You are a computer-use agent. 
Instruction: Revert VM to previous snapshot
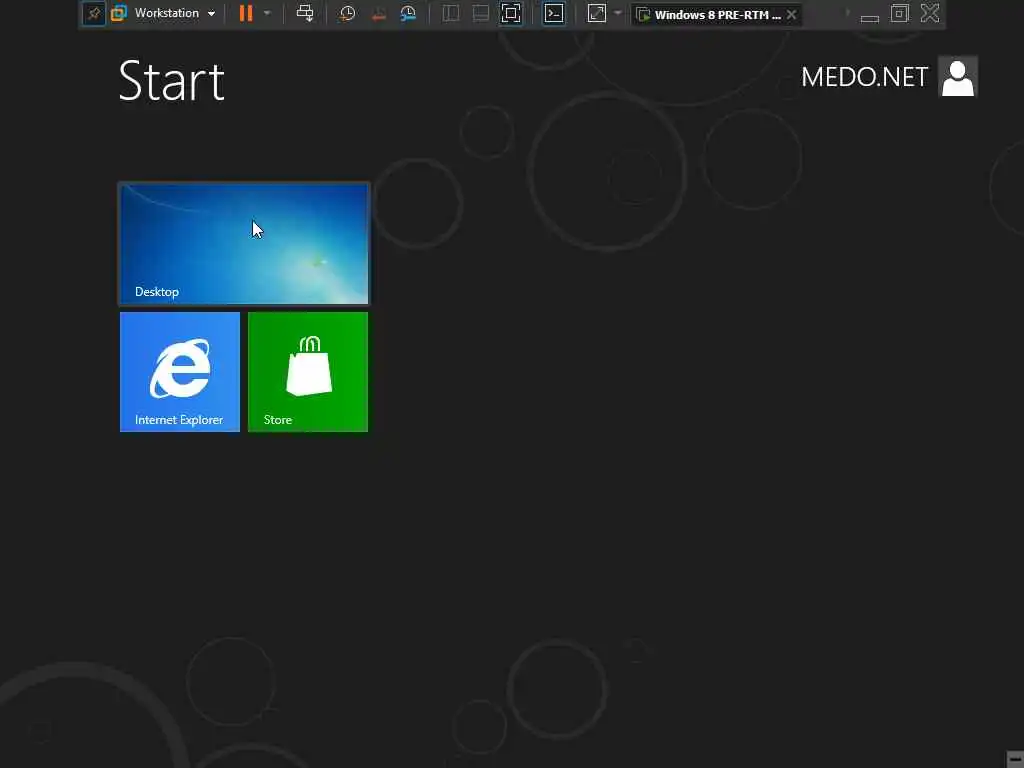pyautogui.click(x=378, y=14)
